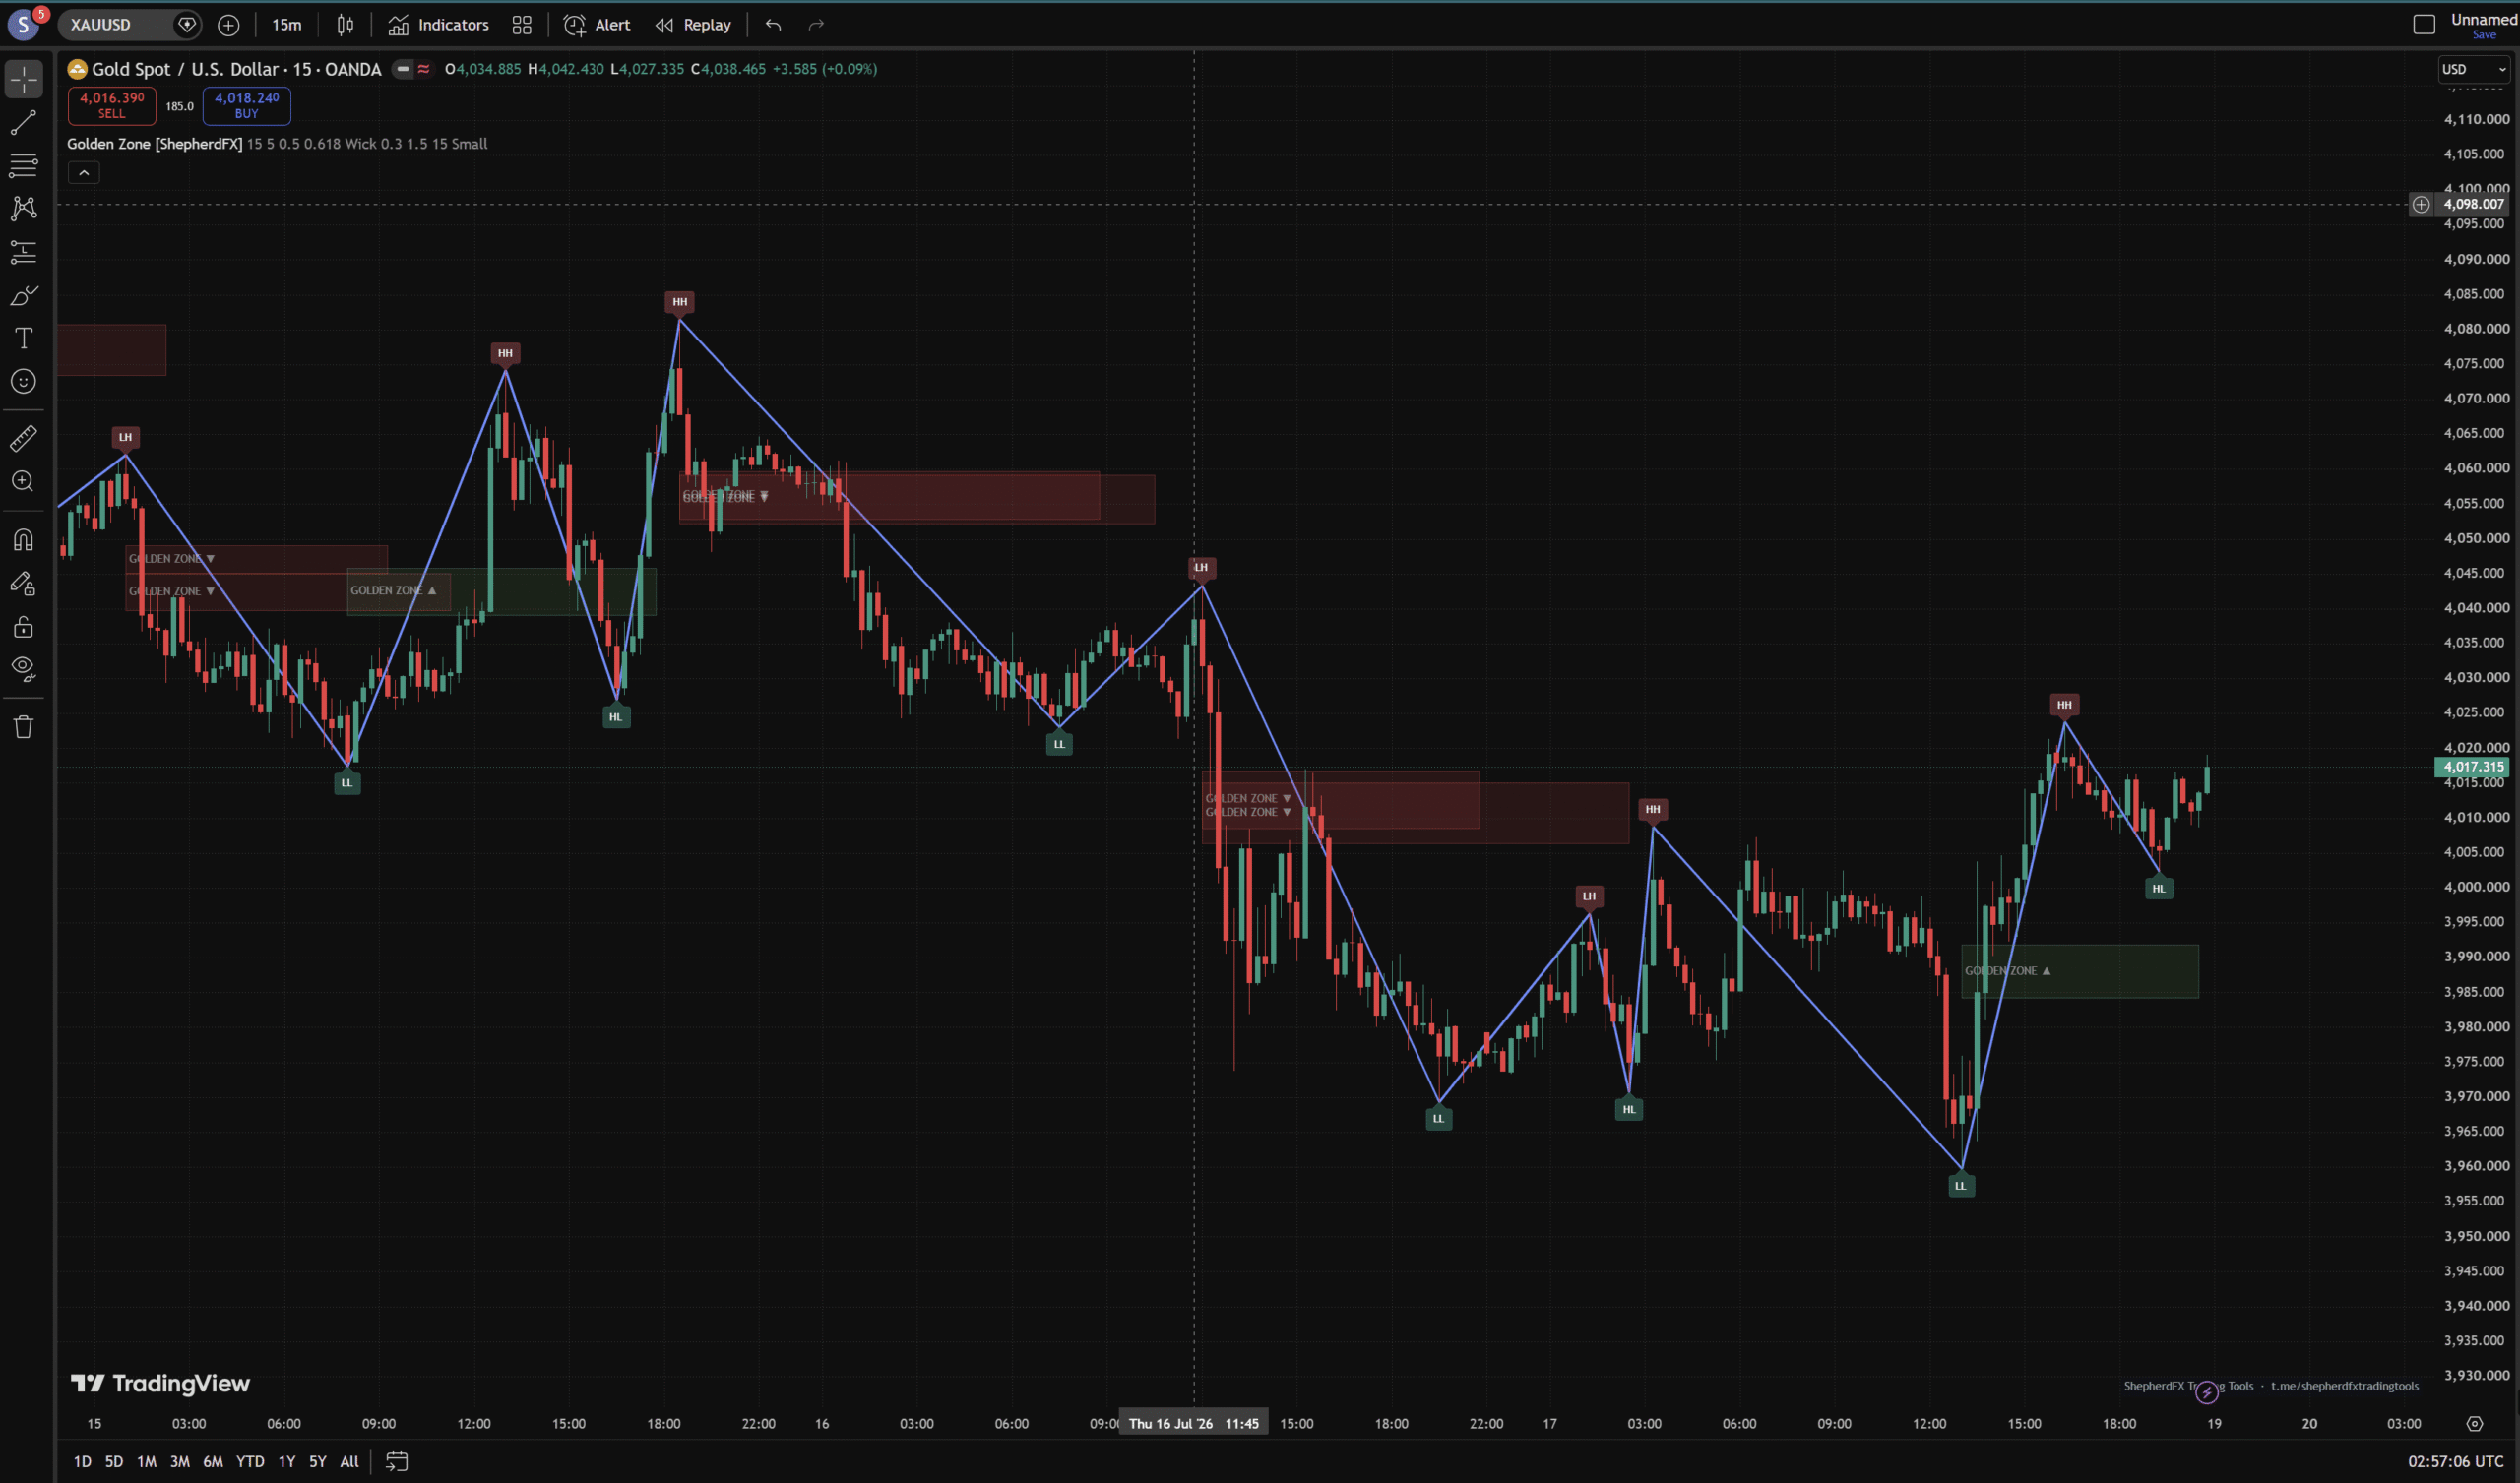Open the emoji icons tool
The image size is (2520, 1483).
24,381
